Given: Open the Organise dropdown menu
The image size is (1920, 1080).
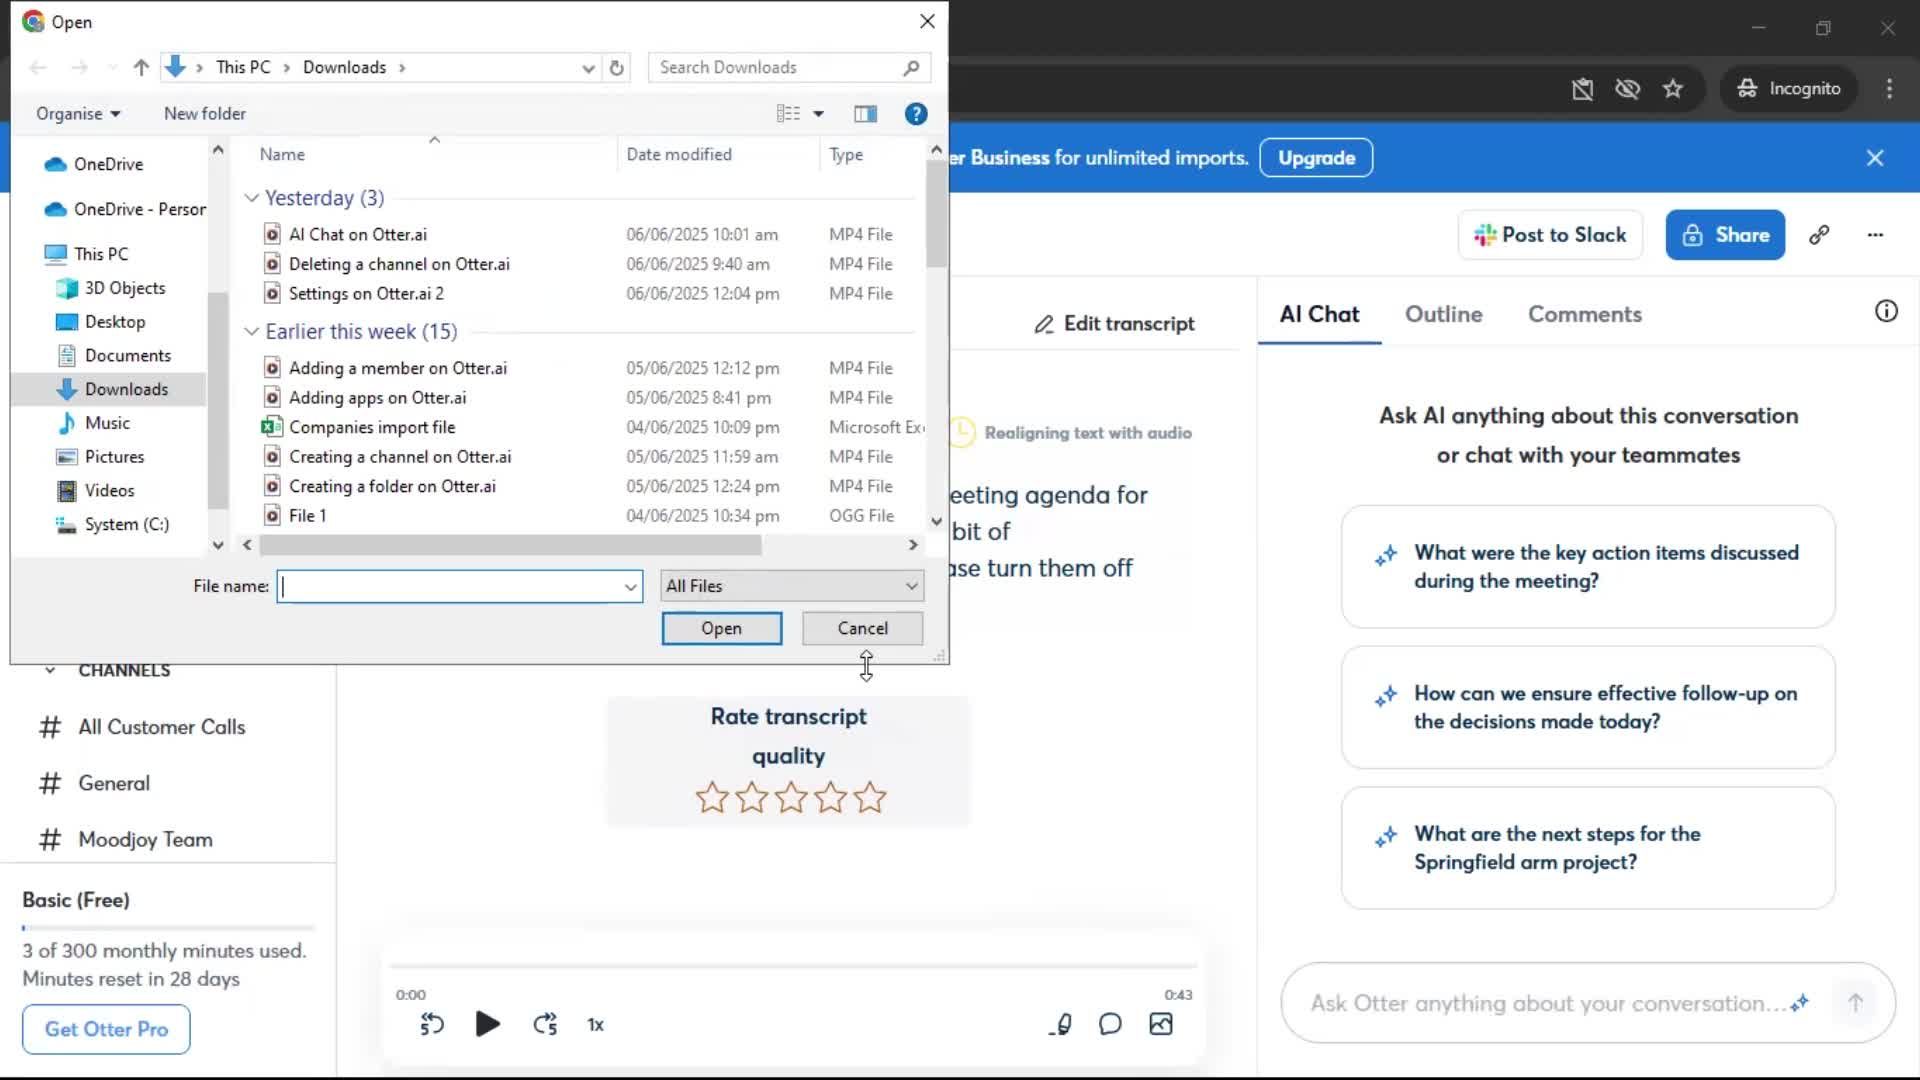Looking at the screenshot, I should [x=78, y=114].
